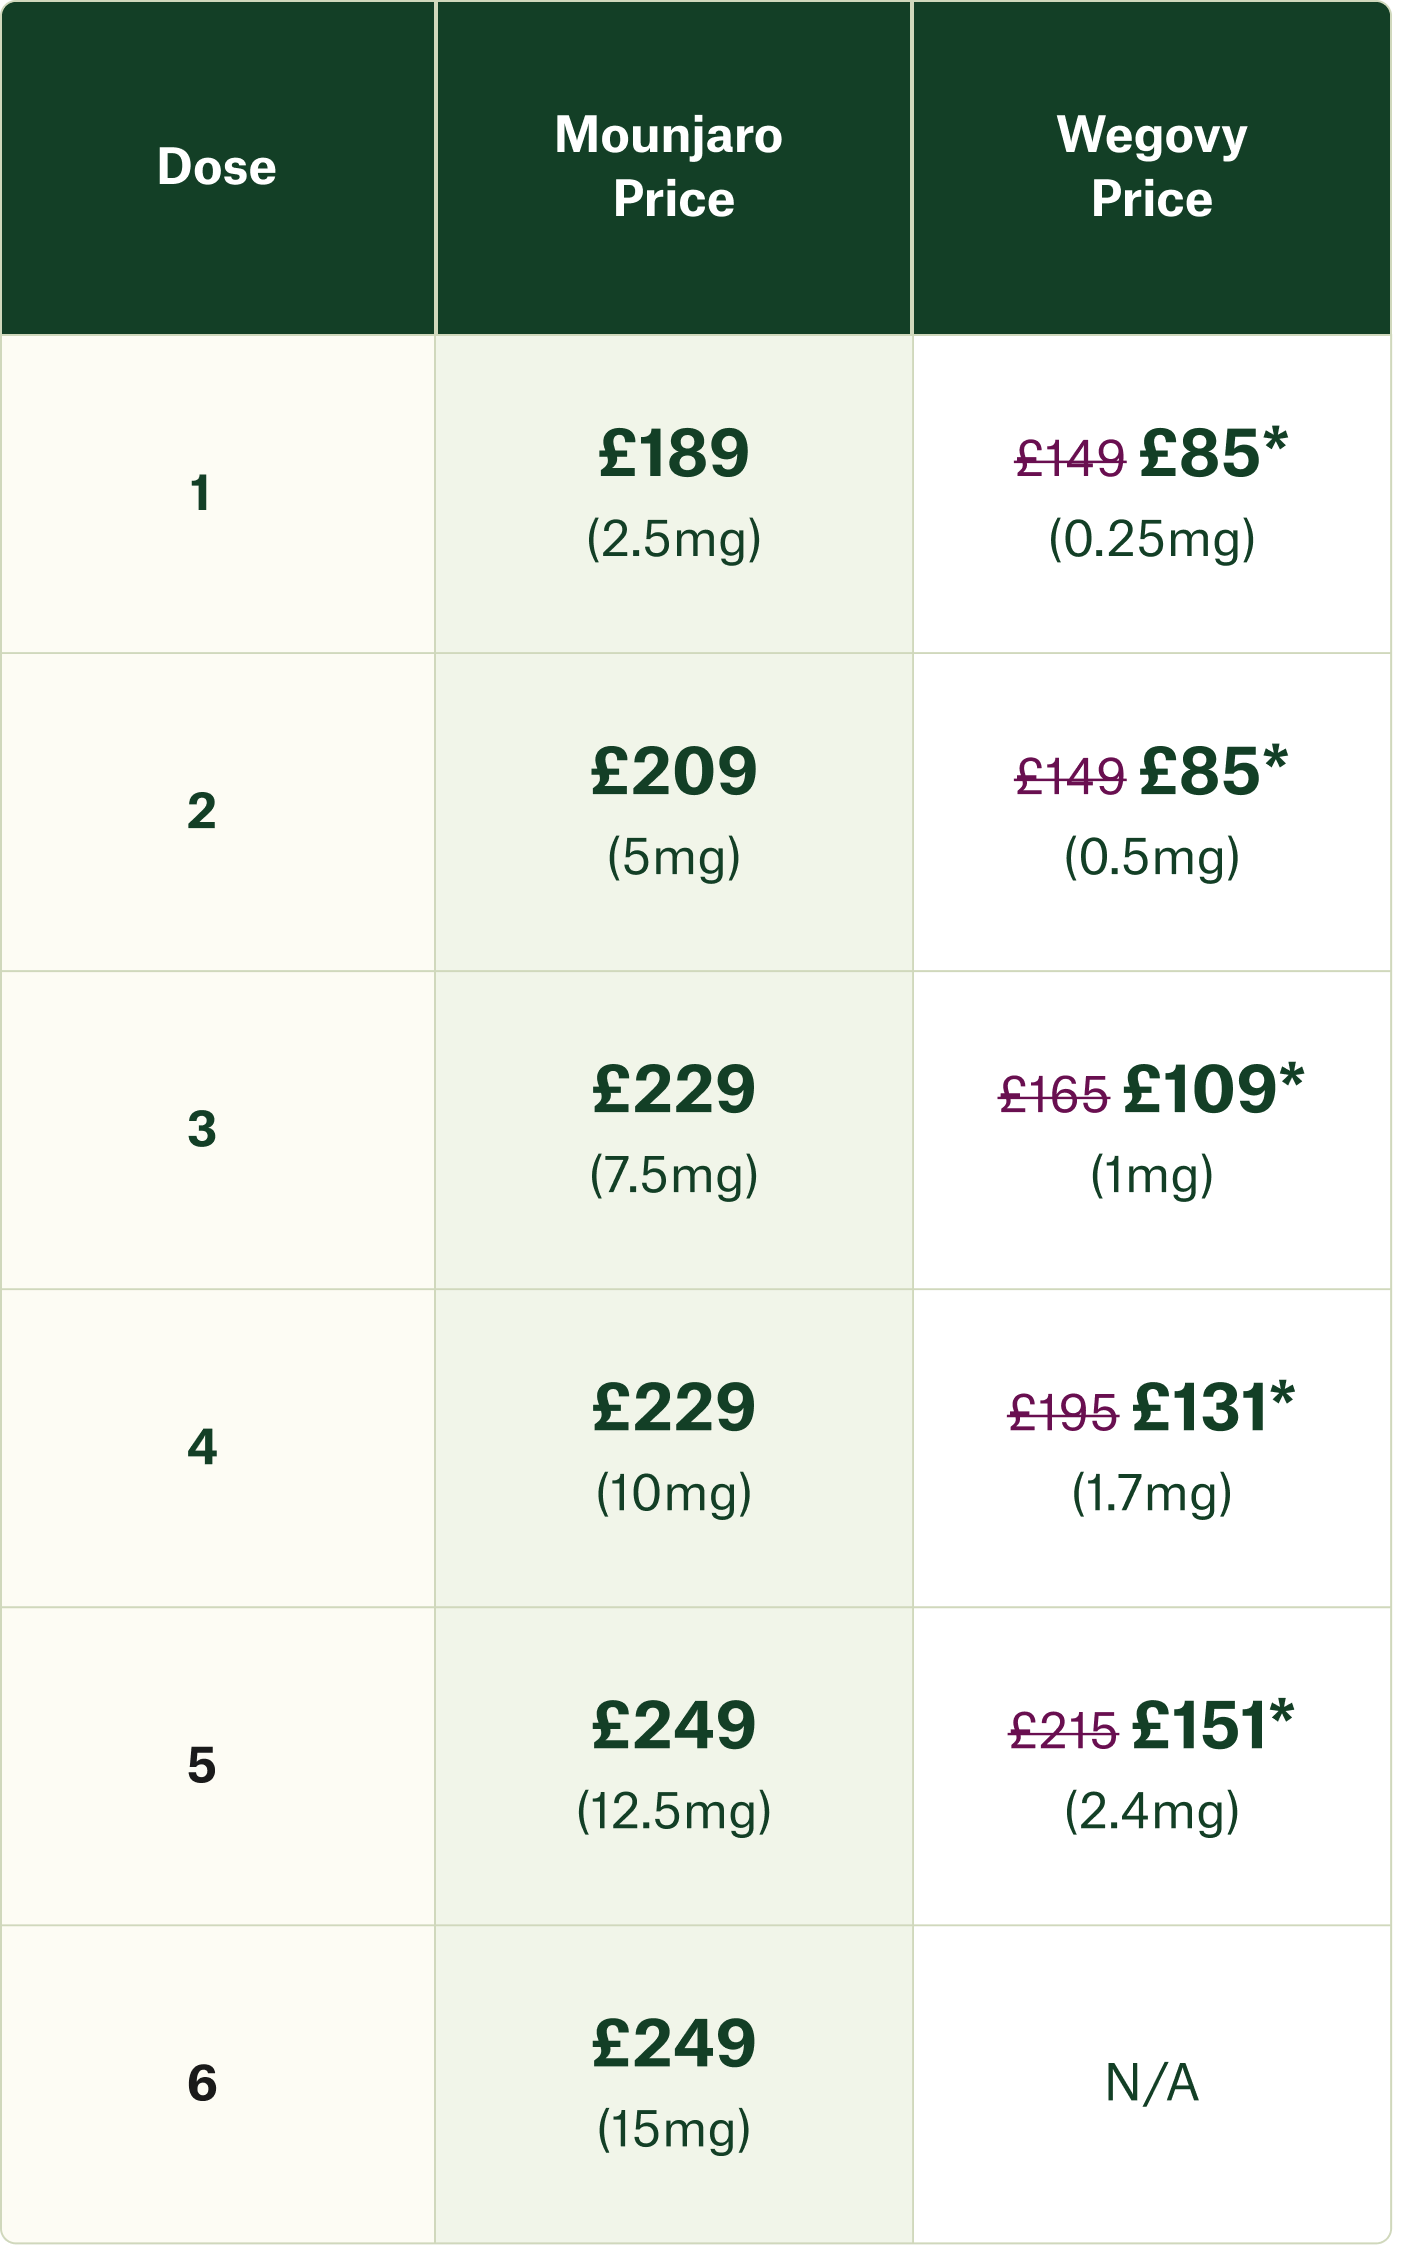
Task: Click the £85 Wegovy 0.5mg price
Action: [1213, 771]
